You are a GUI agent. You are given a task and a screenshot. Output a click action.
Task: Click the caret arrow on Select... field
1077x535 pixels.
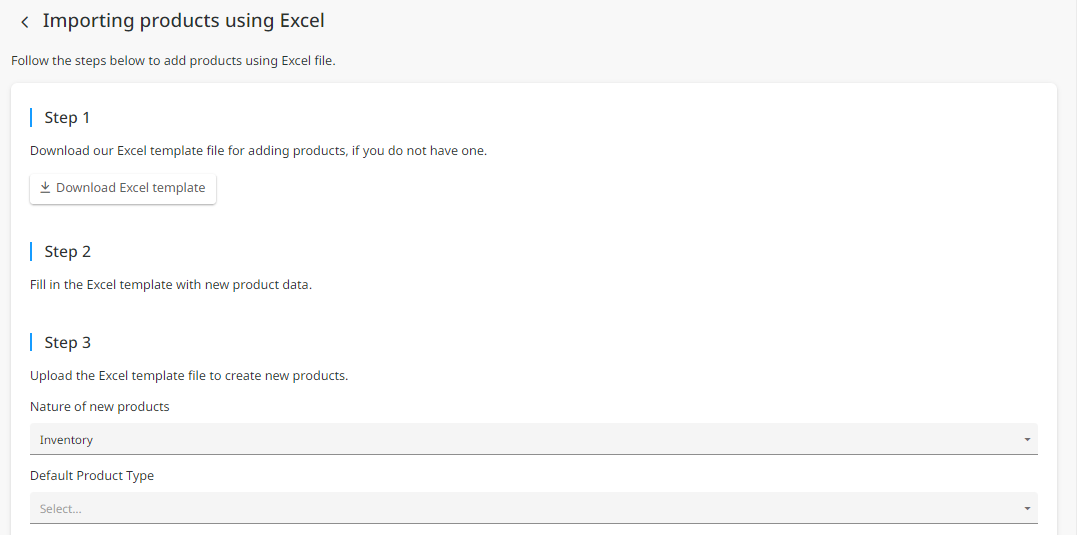tap(1027, 509)
